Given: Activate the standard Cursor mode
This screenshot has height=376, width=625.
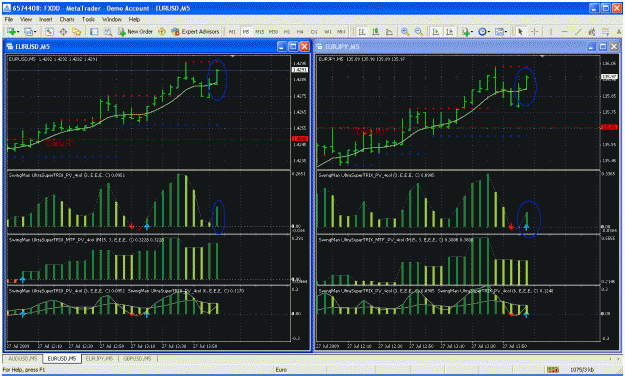Looking at the screenshot, I should (x=520, y=31).
